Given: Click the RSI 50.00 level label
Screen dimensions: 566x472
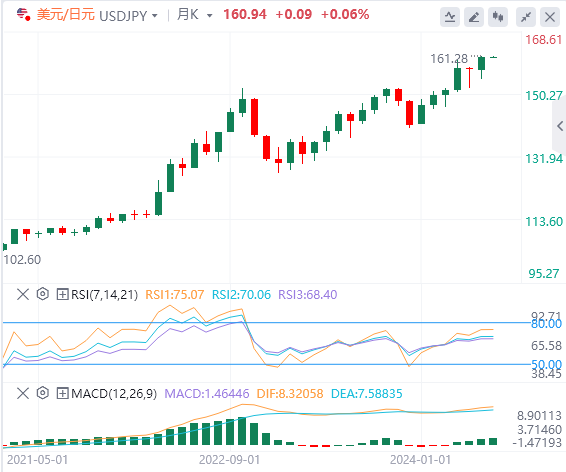Looking at the screenshot, I should [546, 365].
